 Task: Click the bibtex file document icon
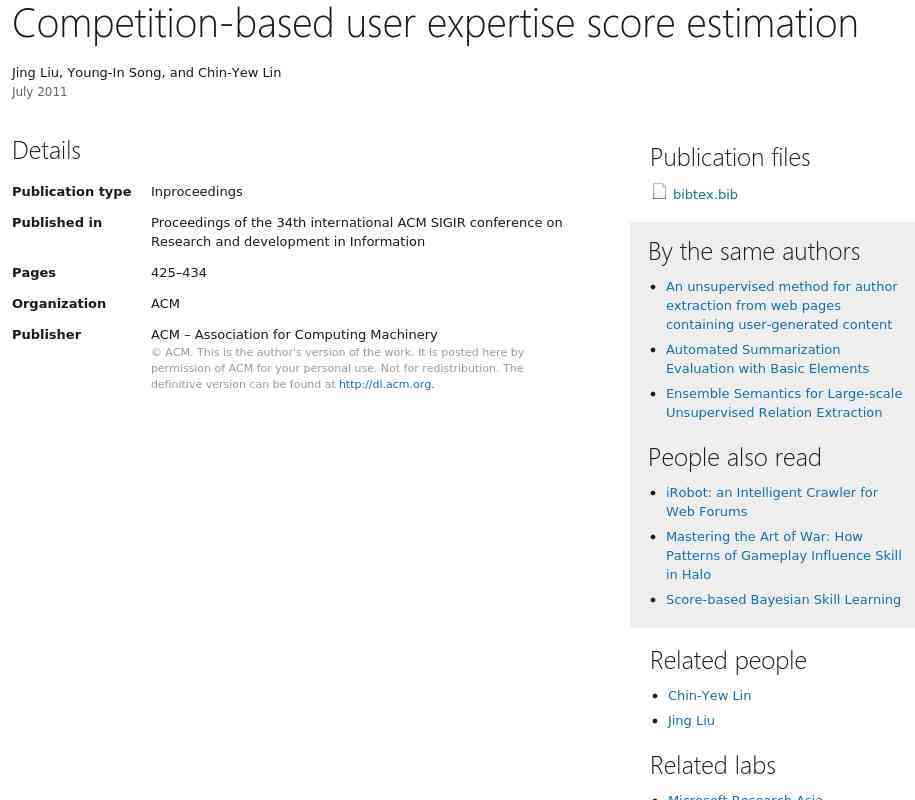click(x=659, y=192)
